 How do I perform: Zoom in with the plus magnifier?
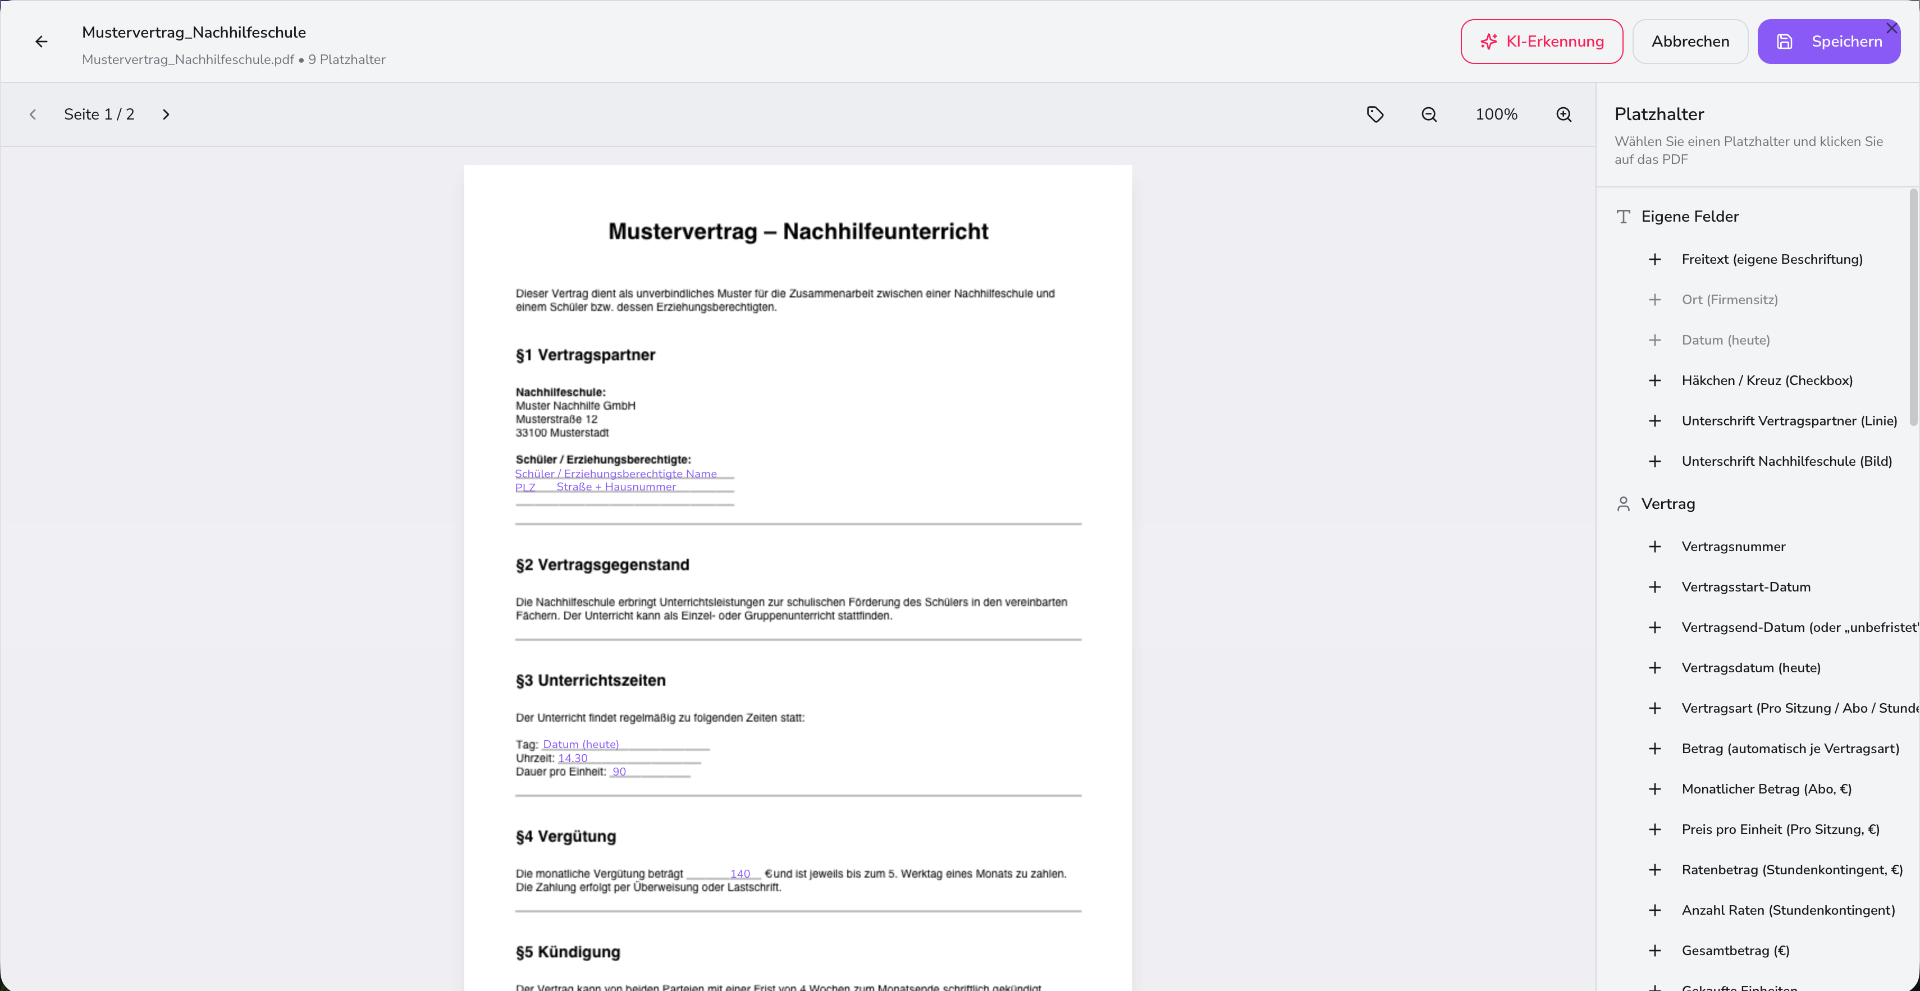1564,115
